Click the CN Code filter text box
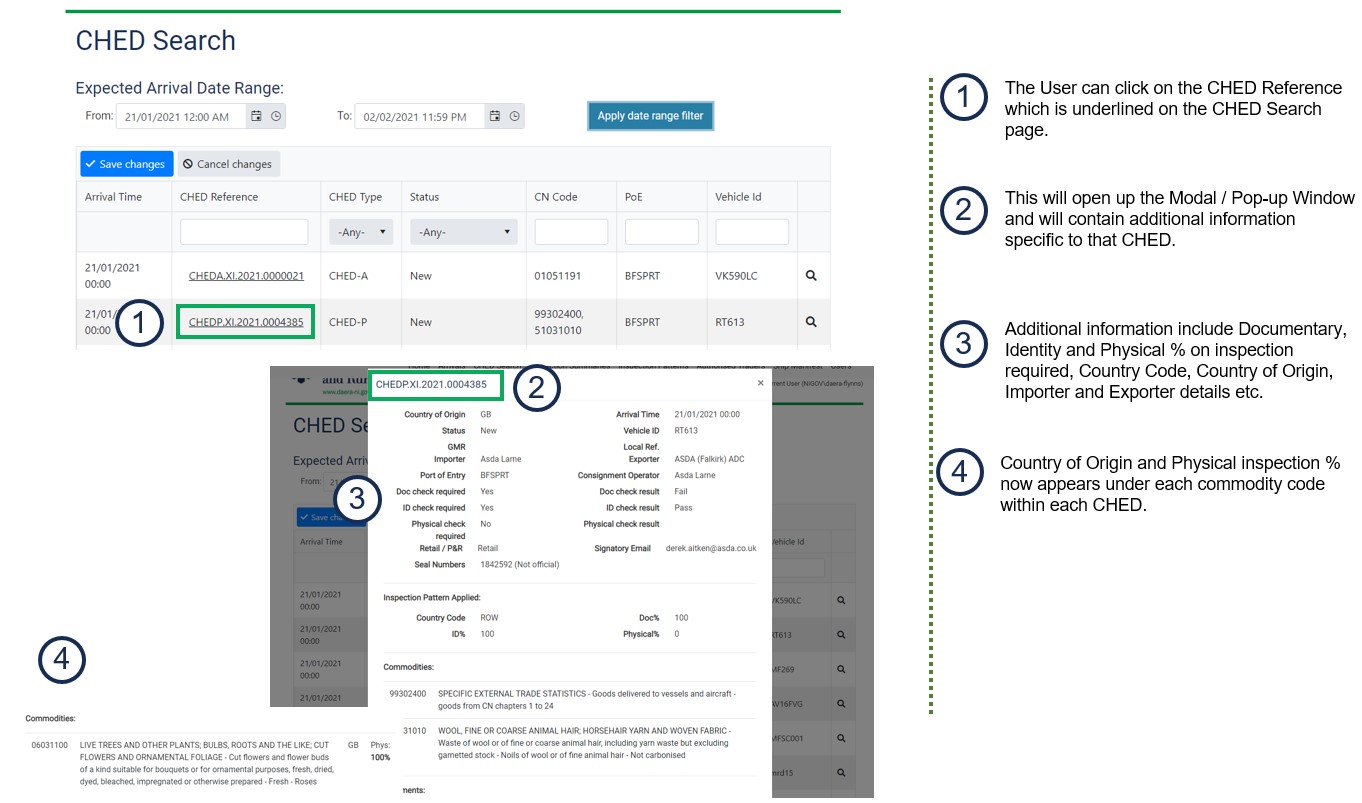Viewport: 1362px width, 803px height. (571, 232)
